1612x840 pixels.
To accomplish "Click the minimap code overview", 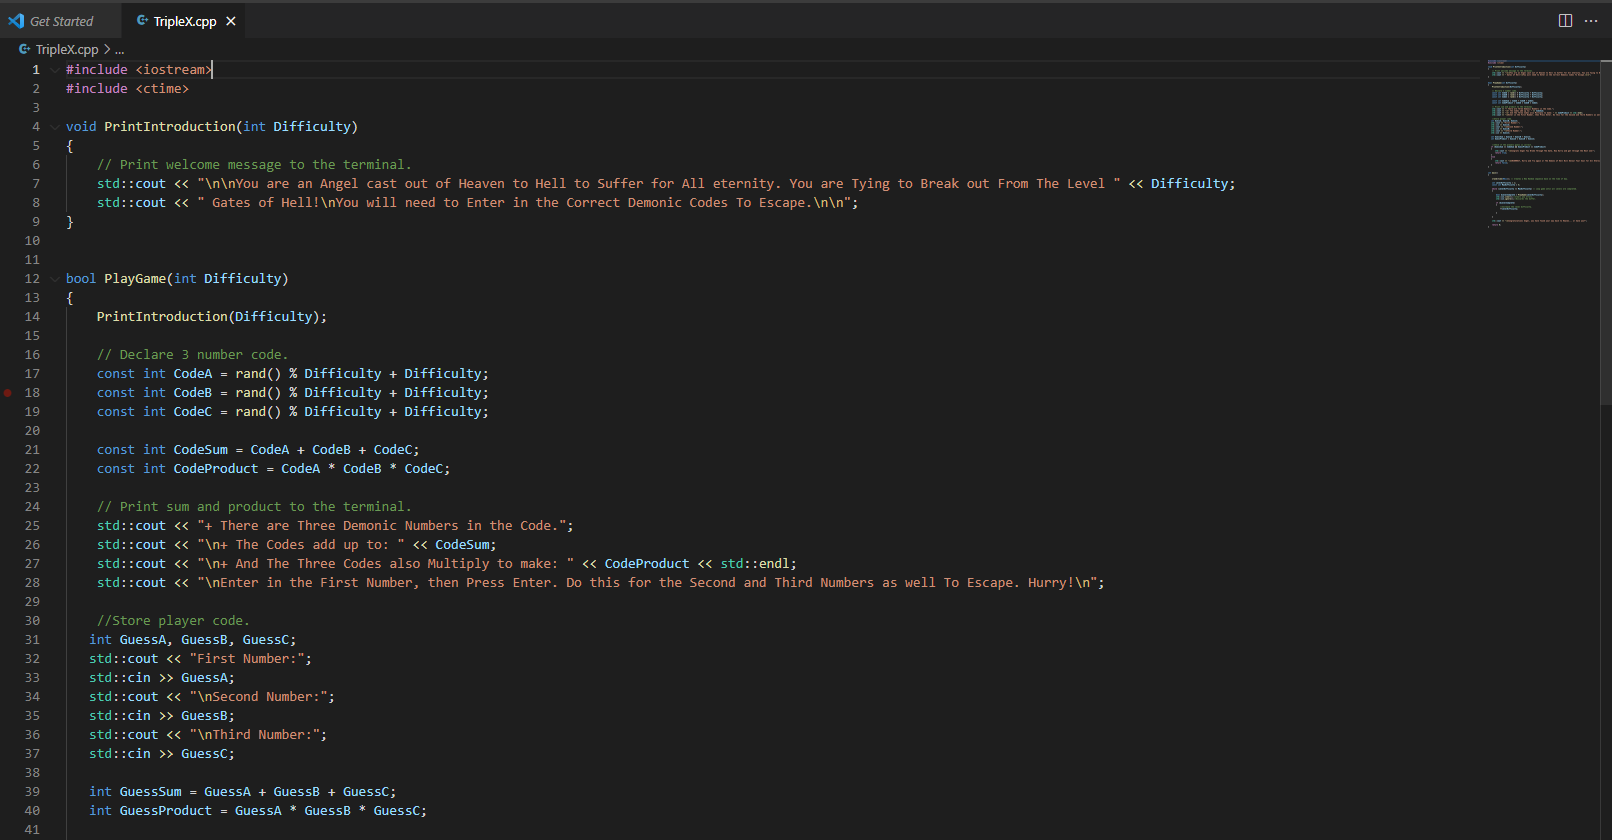I will [x=1540, y=140].
